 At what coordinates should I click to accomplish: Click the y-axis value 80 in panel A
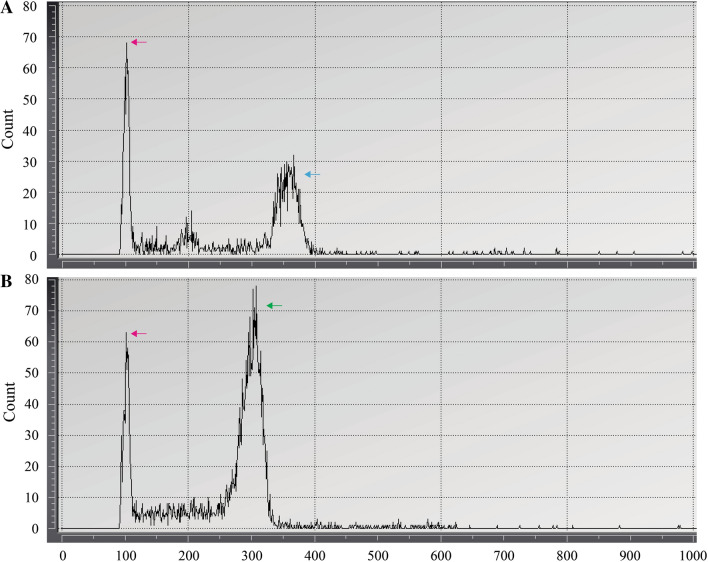[30, 7]
